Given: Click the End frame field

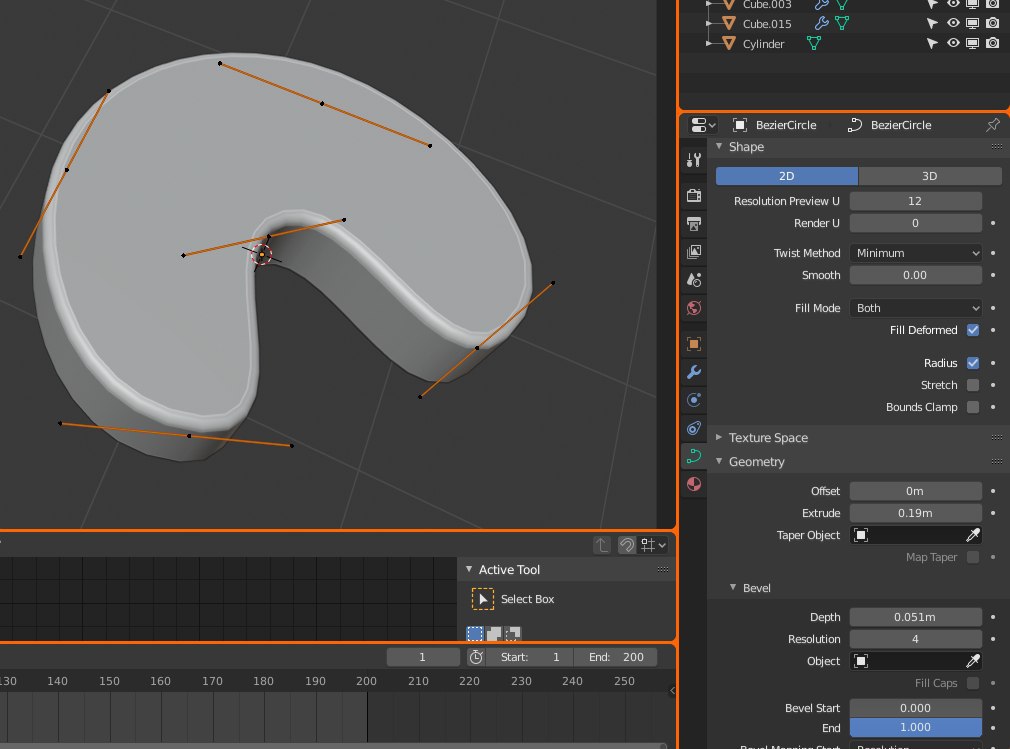Looking at the screenshot, I should coord(616,657).
